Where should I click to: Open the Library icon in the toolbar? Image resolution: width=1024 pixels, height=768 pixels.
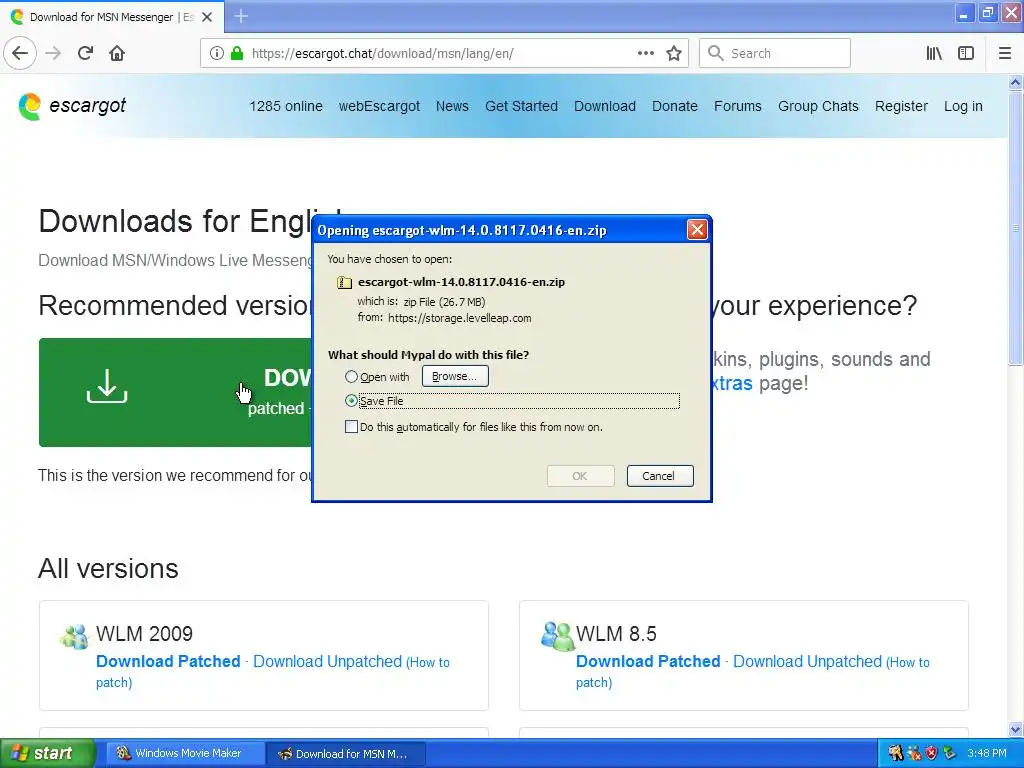[934, 54]
